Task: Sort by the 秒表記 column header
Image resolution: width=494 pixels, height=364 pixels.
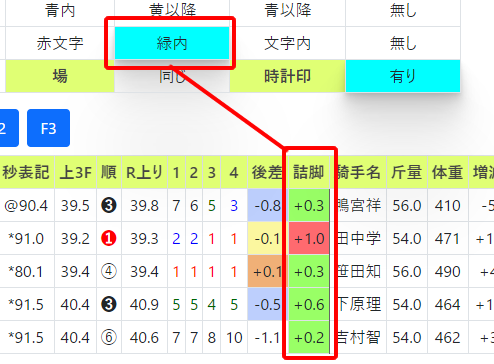Action: (x=26, y=172)
